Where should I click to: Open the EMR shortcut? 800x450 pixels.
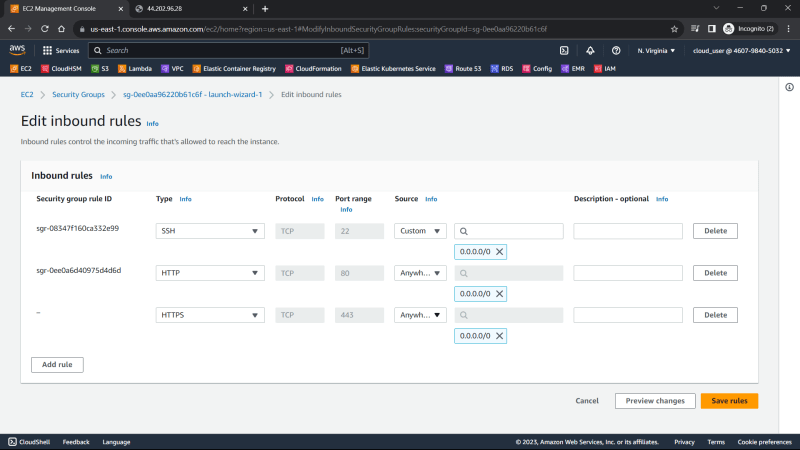pyautogui.click(x=573, y=68)
